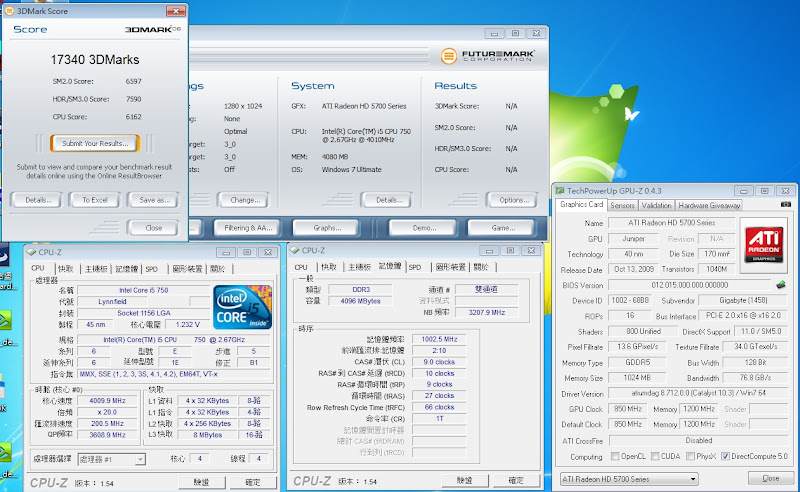This screenshot has width=800, height=492.
Task: Click the Save as button
Action: (x=154, y=200)
